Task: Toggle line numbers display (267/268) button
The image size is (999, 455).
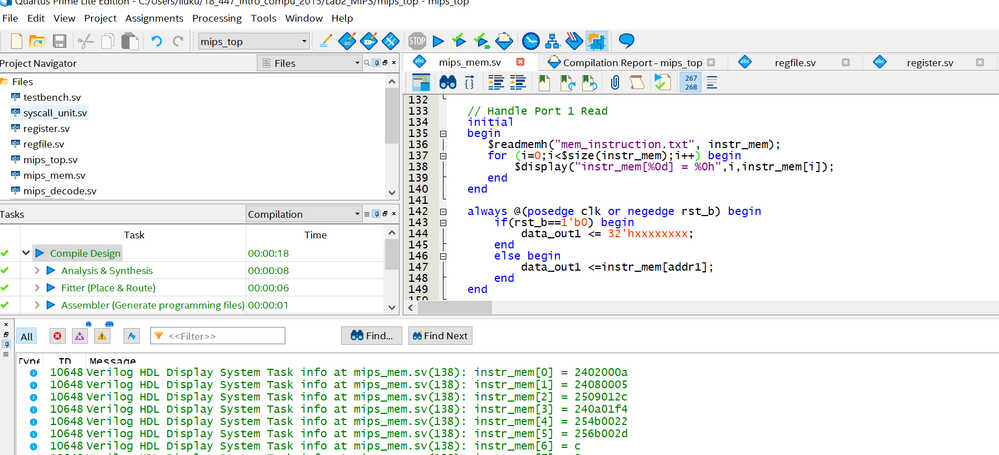Action: click(x=691, y=83)
